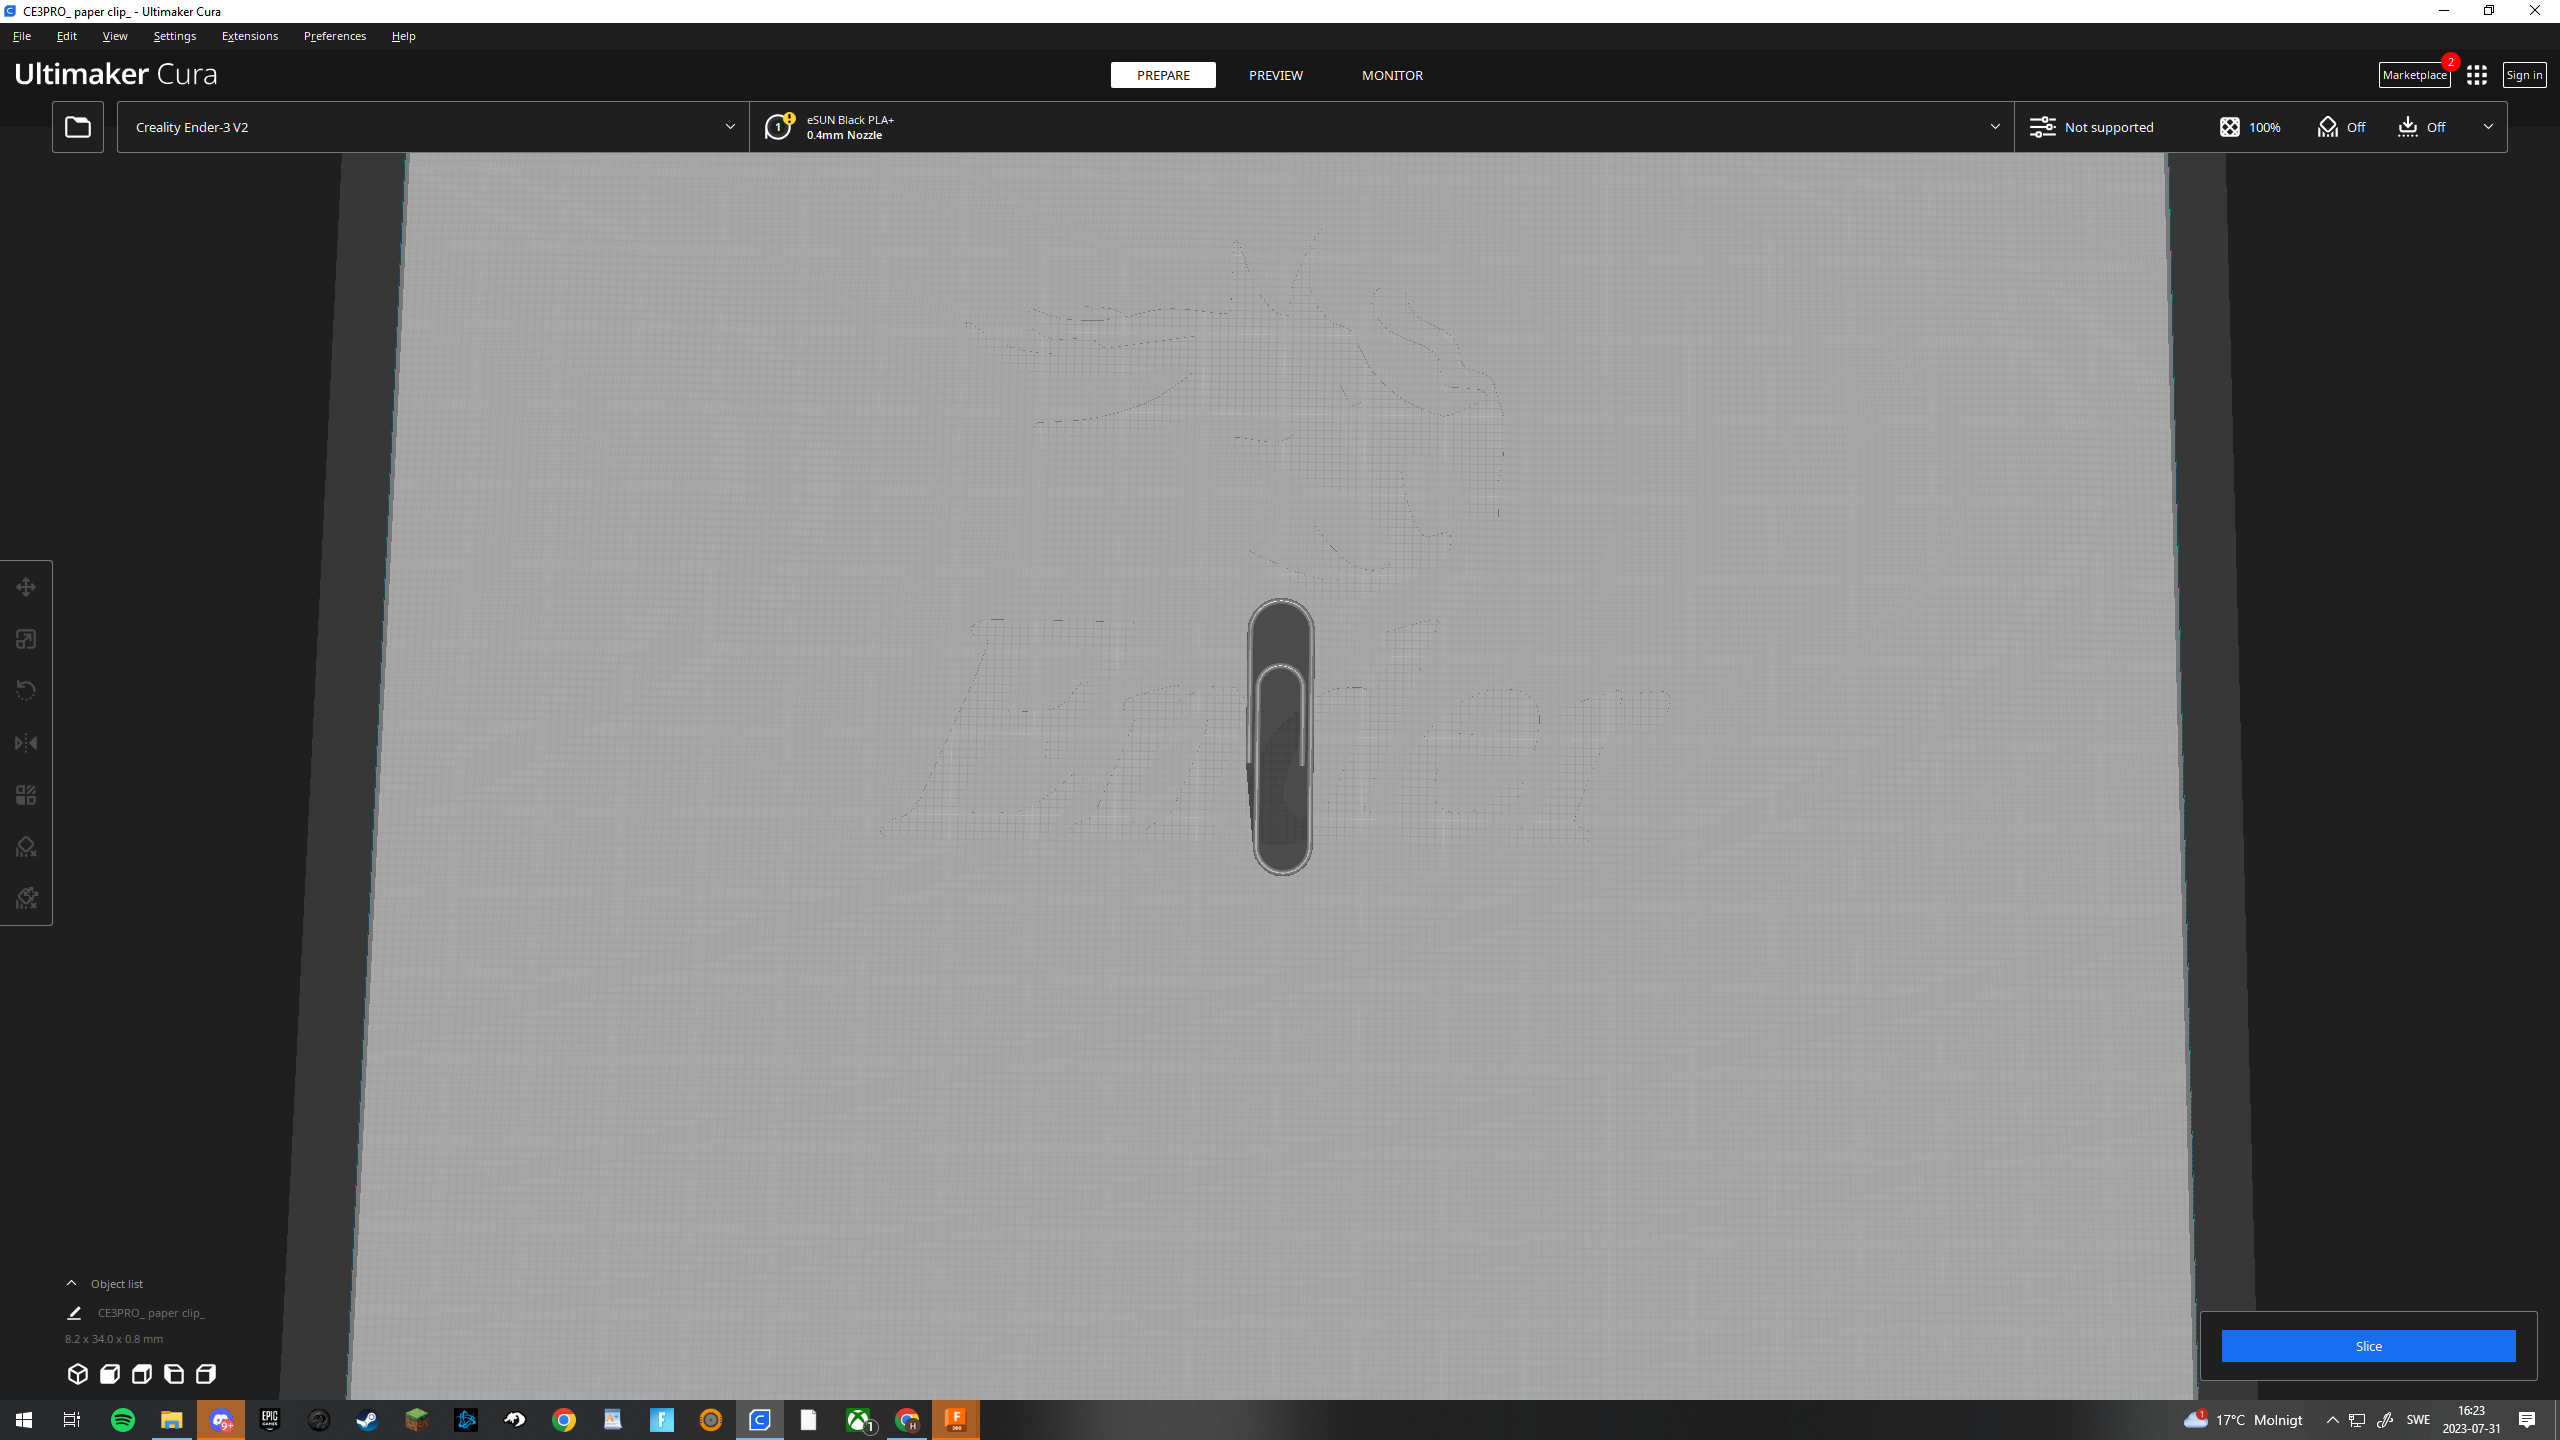This screenshot has width=2560, height=1440.
Task: Open Epic Games launcher from taskbar
Action: [270, 1420]
